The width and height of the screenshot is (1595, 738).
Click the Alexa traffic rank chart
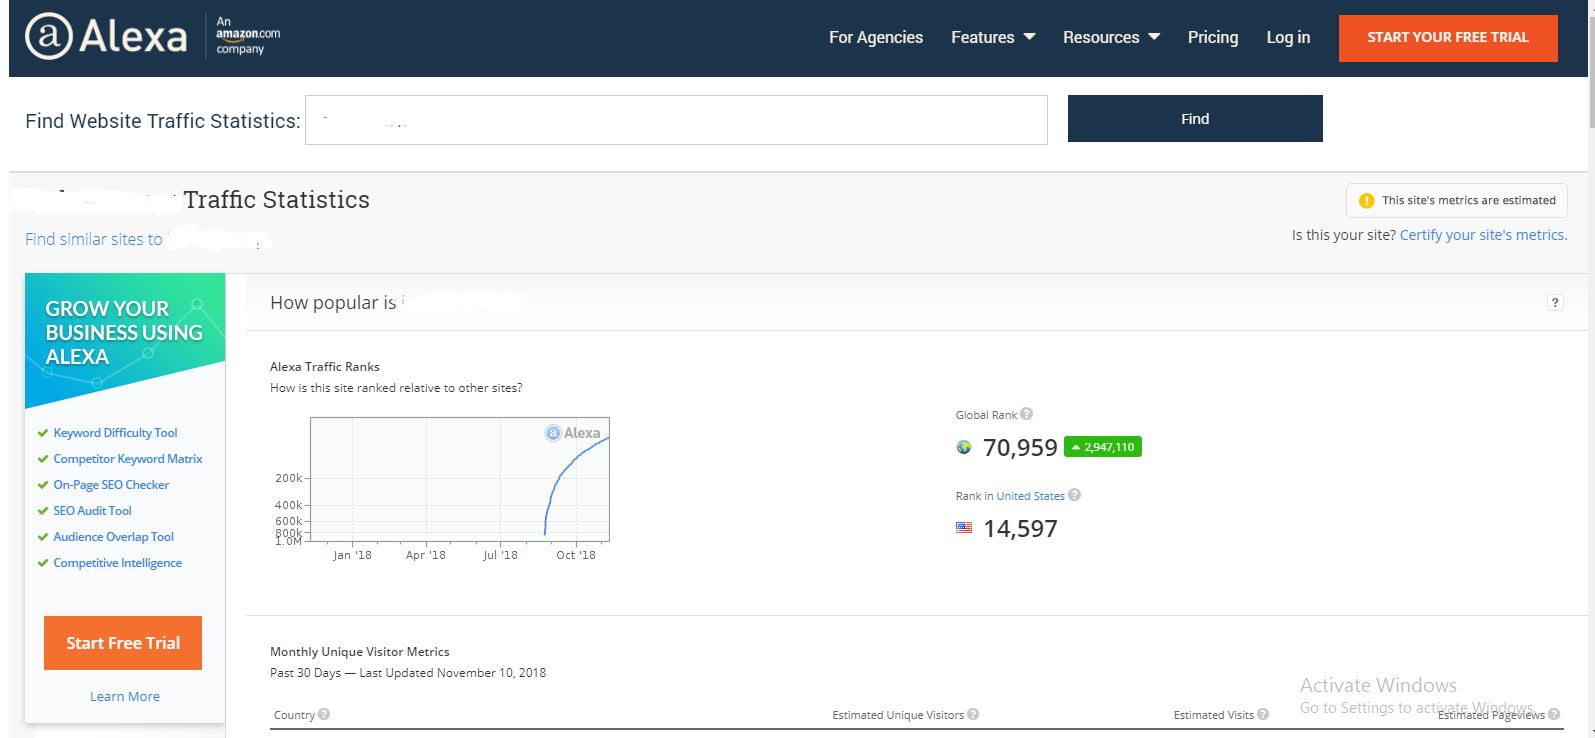click(459, 479)
